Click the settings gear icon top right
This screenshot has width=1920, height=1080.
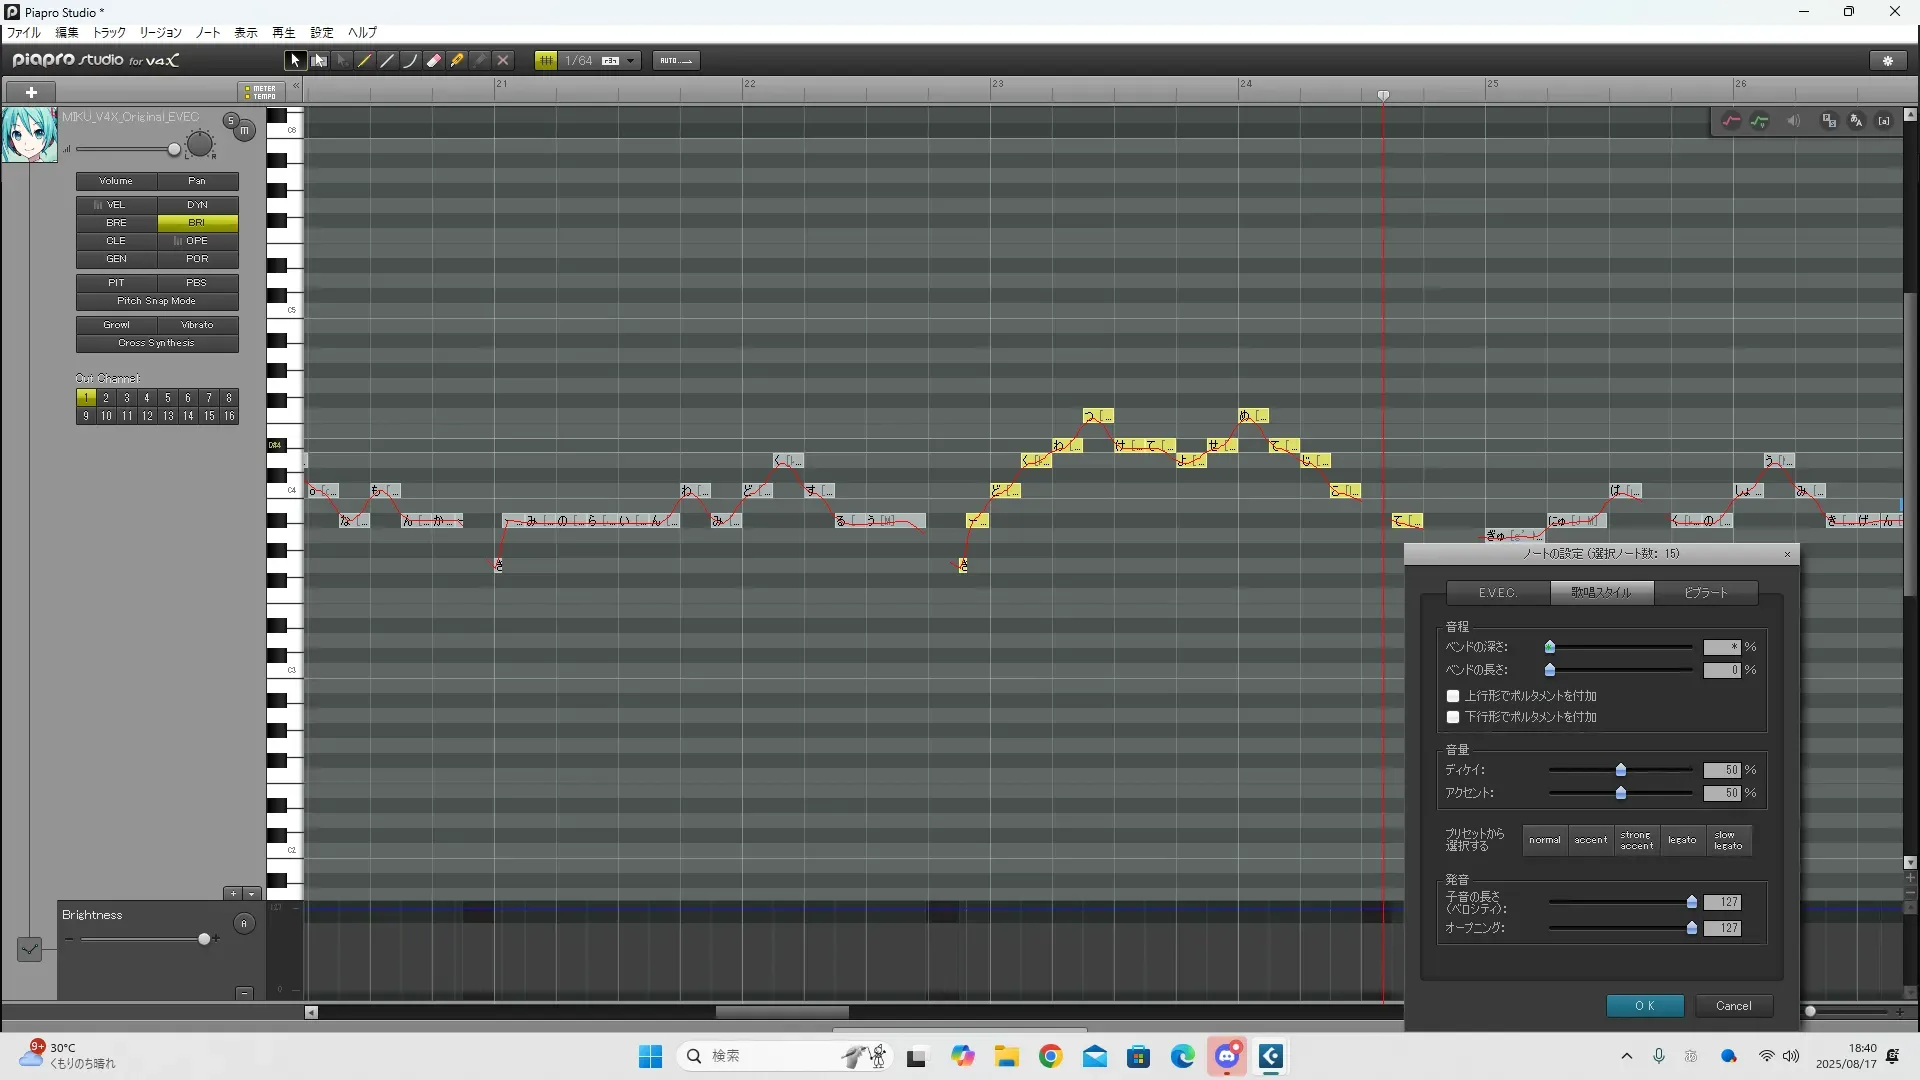[1888, 61]
